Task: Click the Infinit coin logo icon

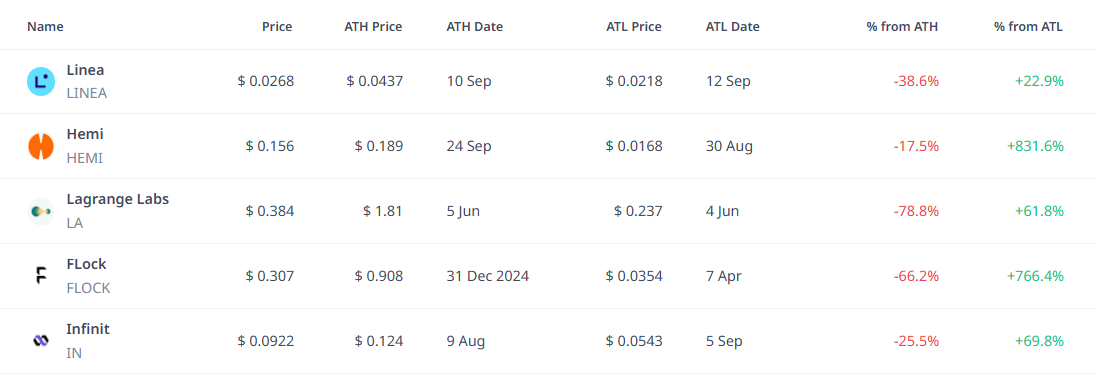Action: coord(41,341)
